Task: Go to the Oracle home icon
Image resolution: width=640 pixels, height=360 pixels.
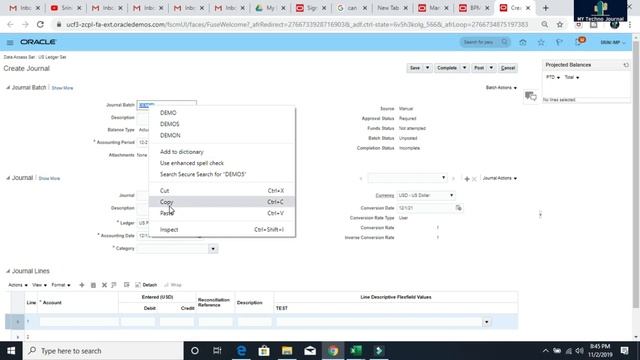Action: point(523,42)
